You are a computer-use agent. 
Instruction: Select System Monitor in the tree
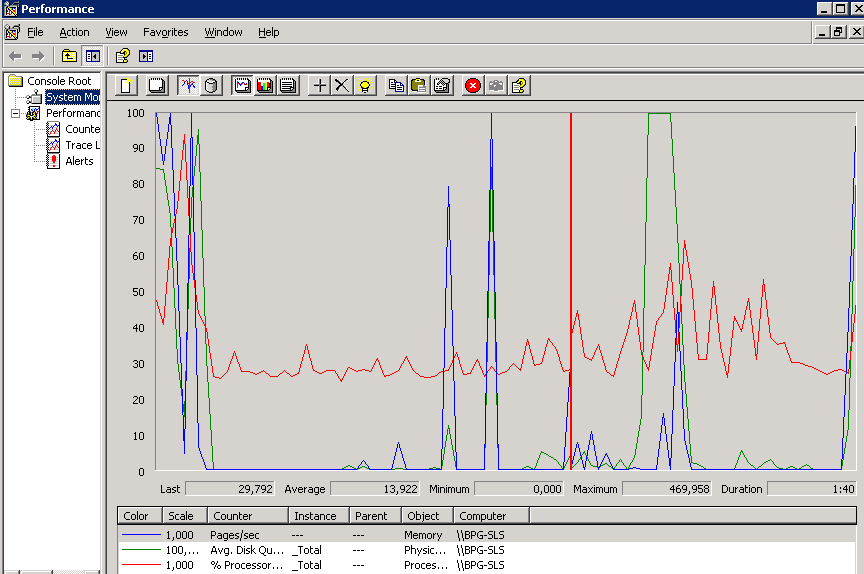pos(71,97)
